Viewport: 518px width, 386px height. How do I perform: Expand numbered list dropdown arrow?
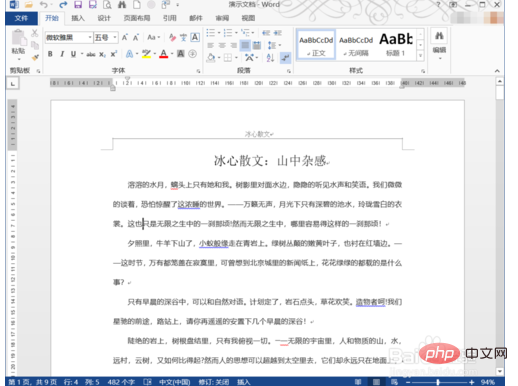(x=236, y=33)
